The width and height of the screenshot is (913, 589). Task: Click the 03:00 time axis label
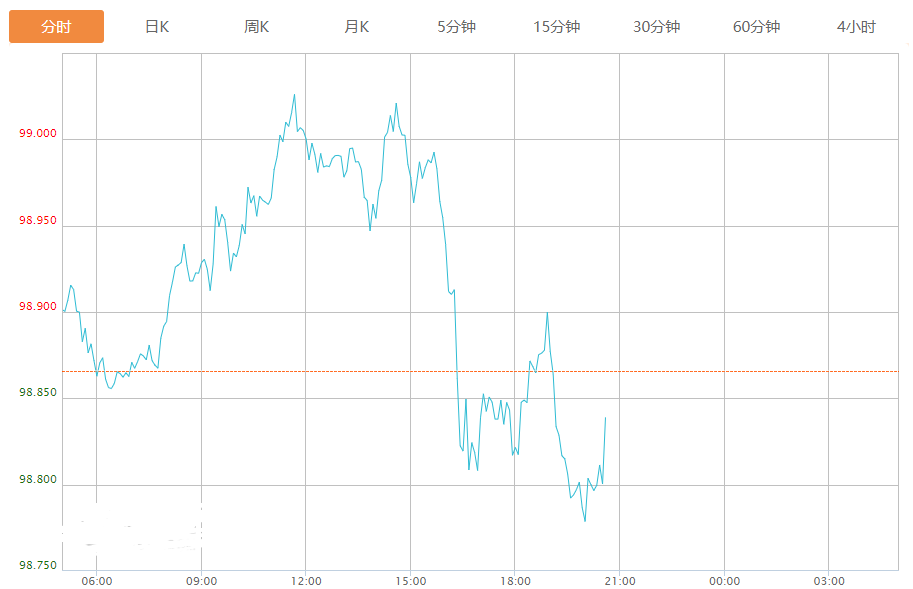coord(829,581)
